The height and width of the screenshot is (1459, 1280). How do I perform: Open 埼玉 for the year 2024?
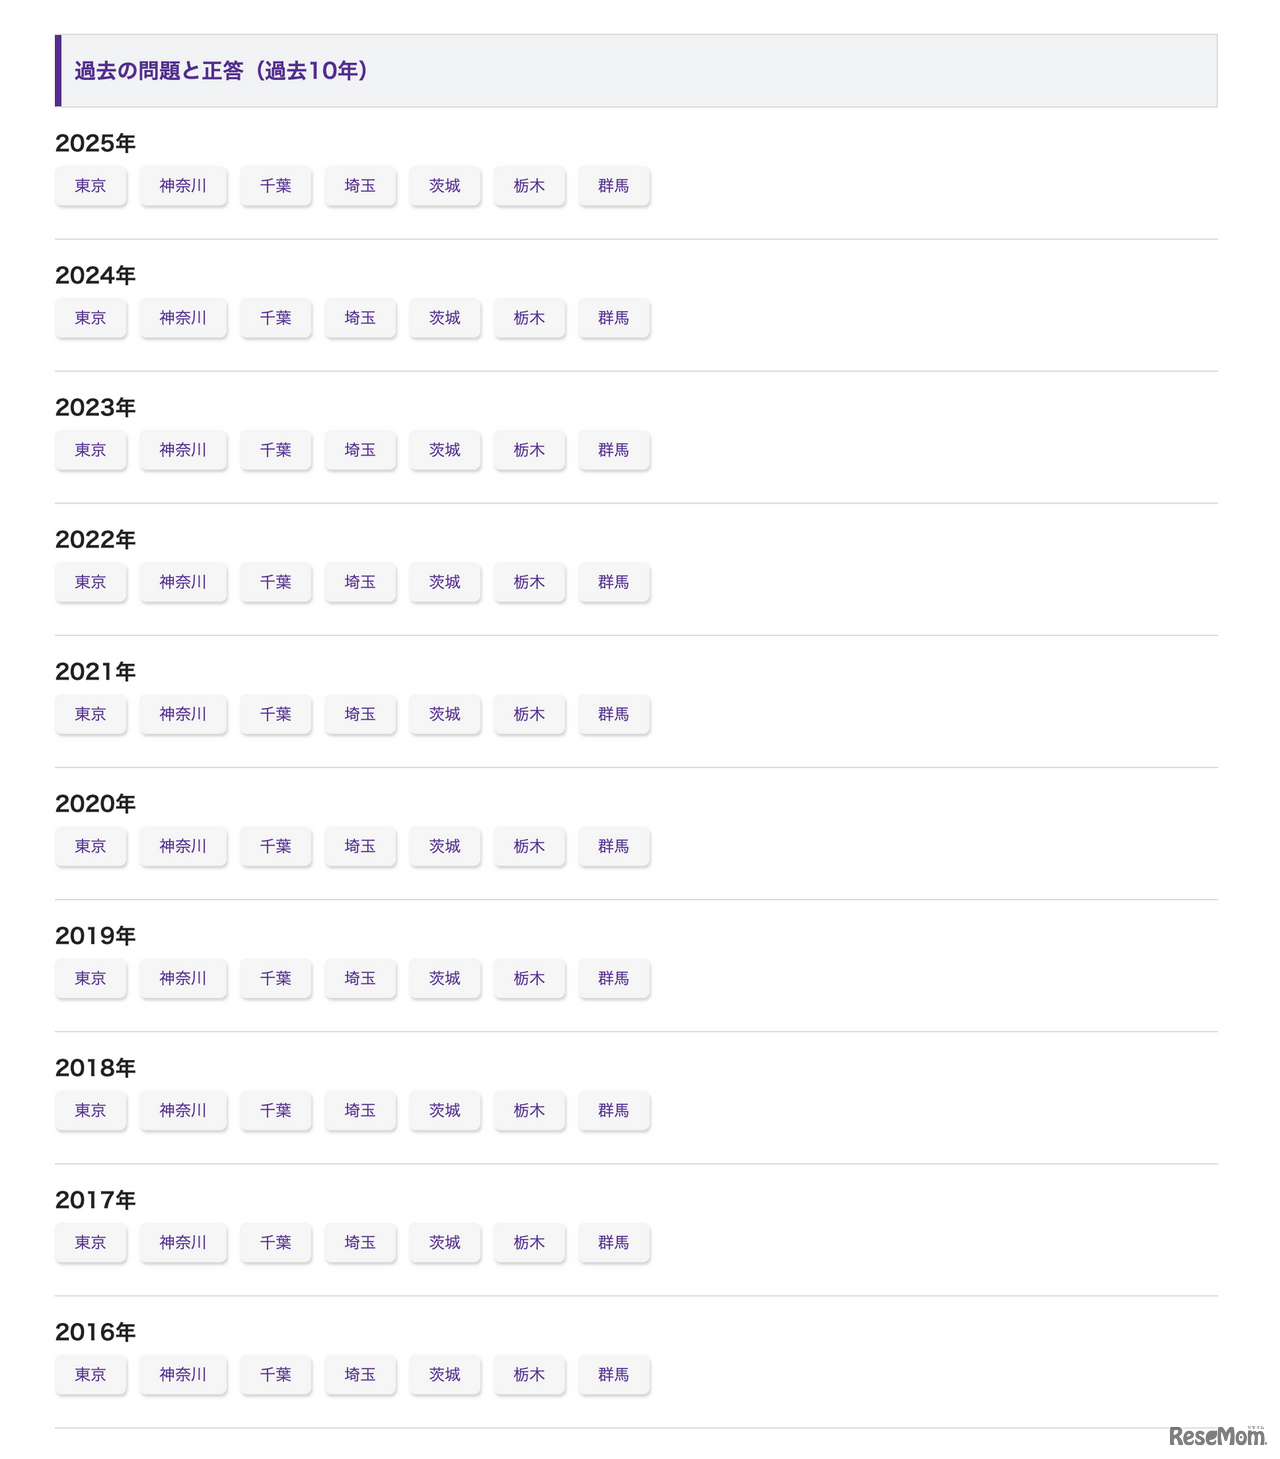(x=360, y=318)
